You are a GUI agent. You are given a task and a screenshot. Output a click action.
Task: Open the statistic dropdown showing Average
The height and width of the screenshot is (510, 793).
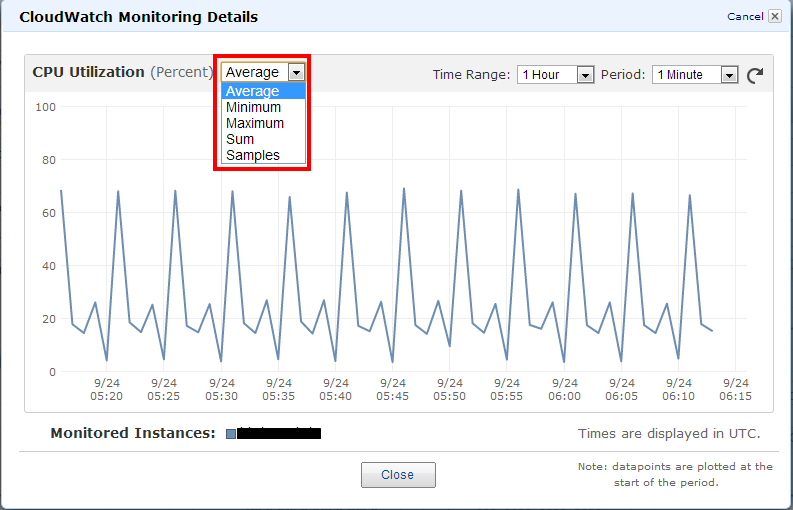click(263, 72)
